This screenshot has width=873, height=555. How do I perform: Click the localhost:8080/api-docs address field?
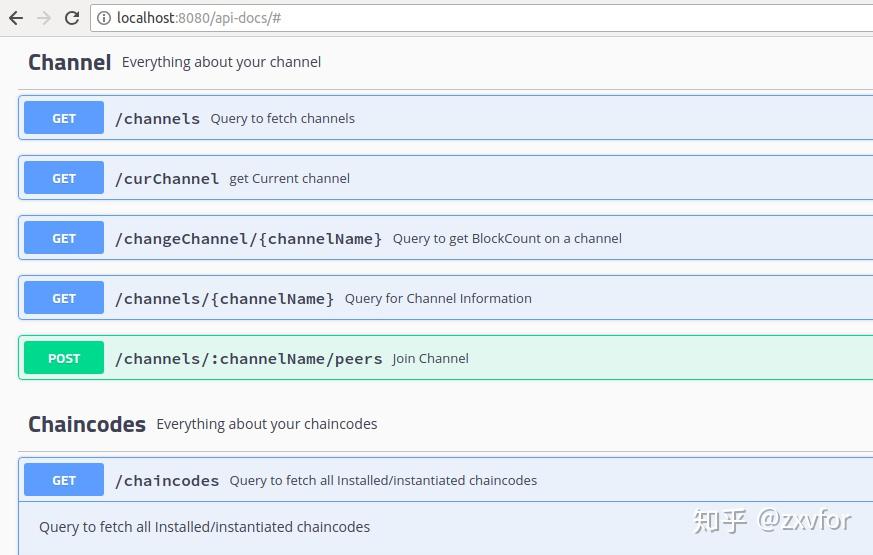coord(400,18)
